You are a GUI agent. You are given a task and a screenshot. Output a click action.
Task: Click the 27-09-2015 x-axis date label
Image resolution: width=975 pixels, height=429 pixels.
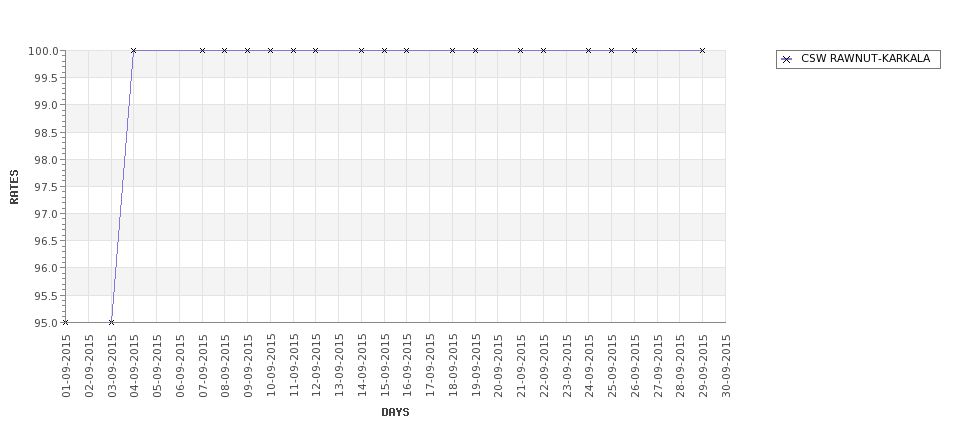(x=657, y=366)
